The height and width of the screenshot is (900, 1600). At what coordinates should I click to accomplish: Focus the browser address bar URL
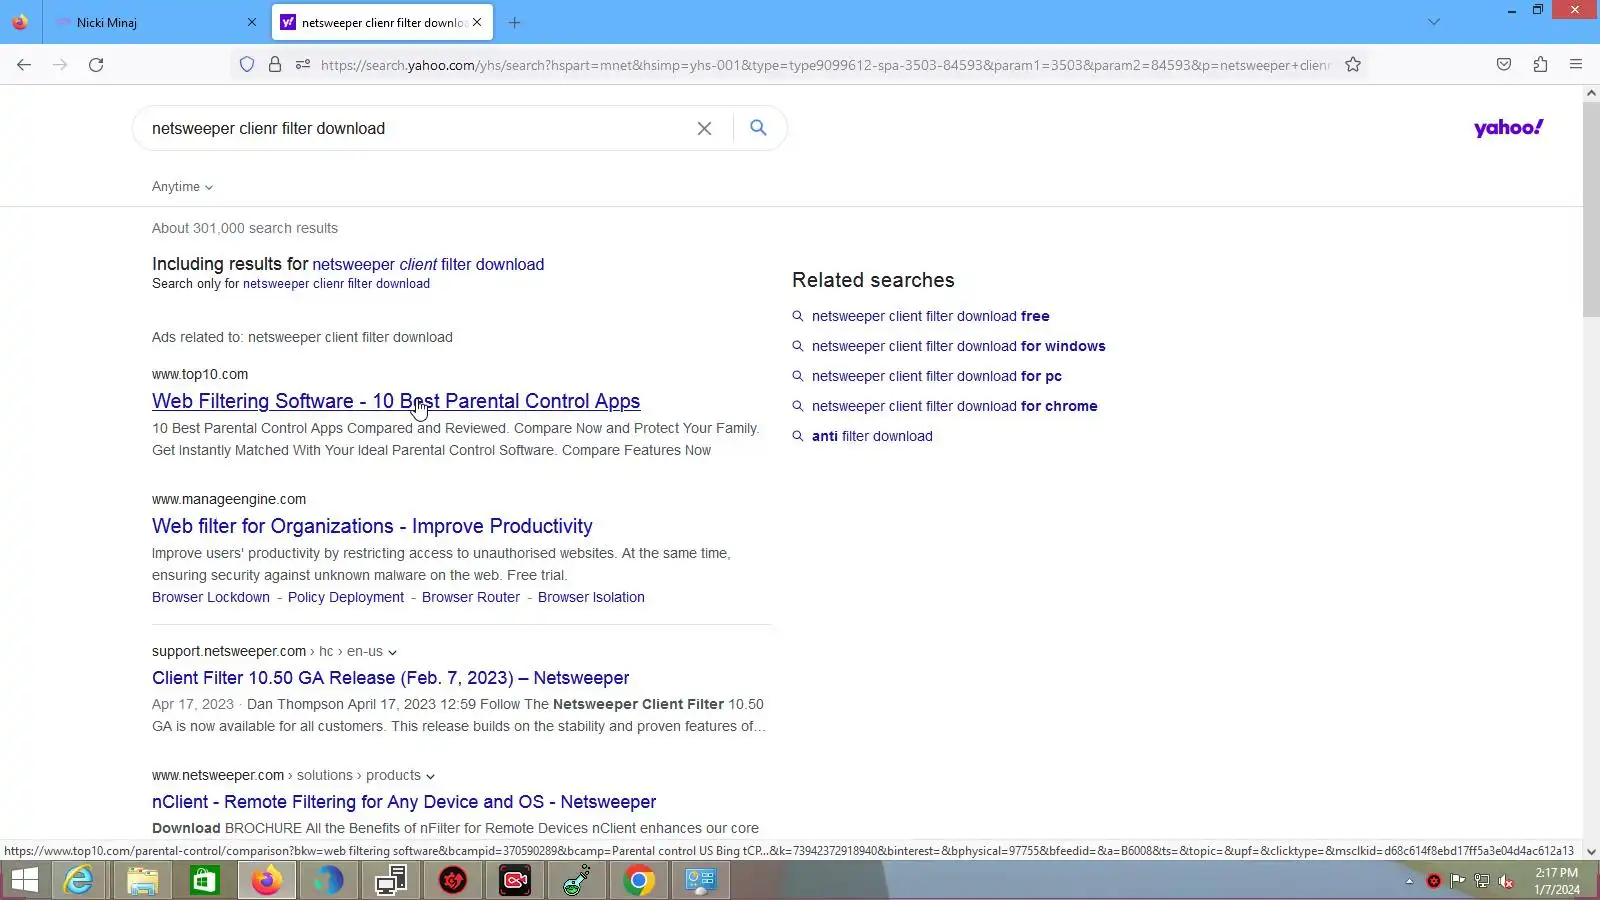click(x=825, y=65)
